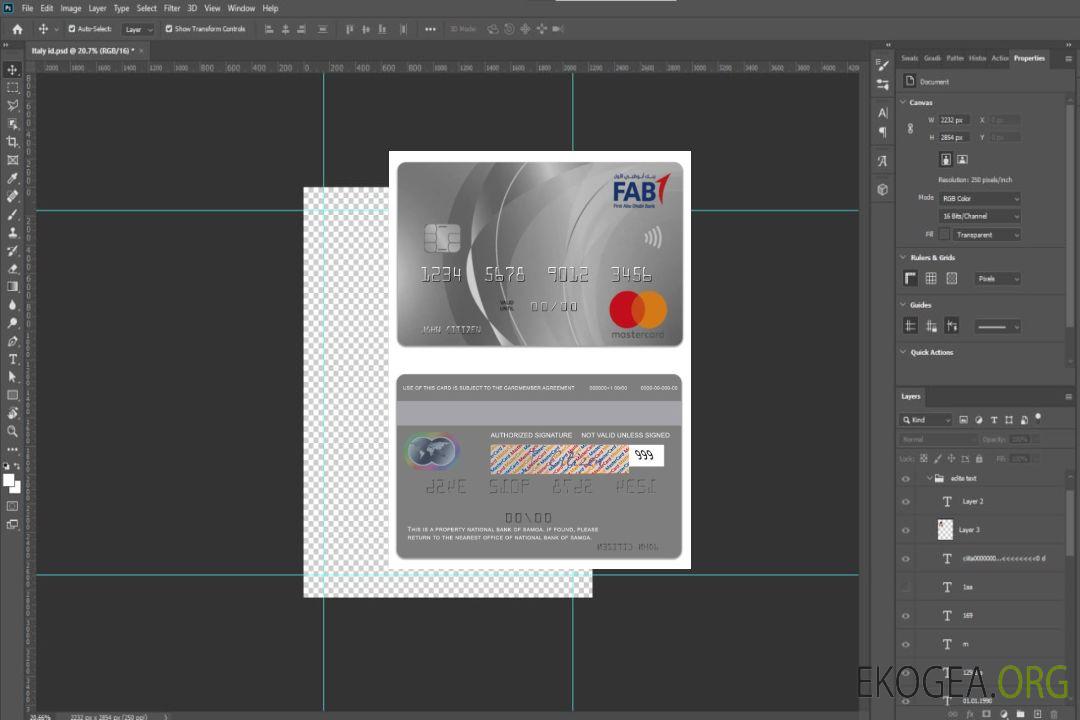
Task: Switch to the Actions panel tab
Action: [1000, 58]
